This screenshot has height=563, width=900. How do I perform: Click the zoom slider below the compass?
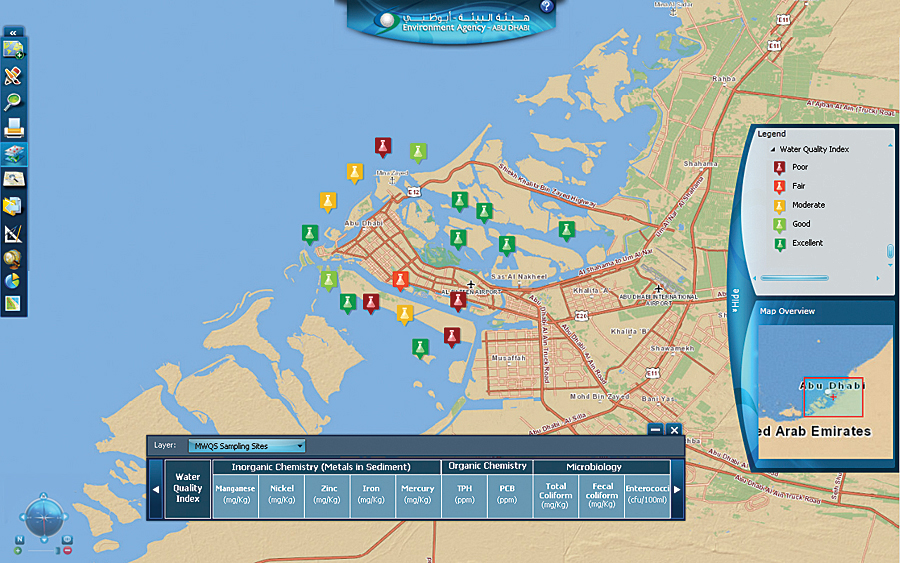(x=41, y=551)
